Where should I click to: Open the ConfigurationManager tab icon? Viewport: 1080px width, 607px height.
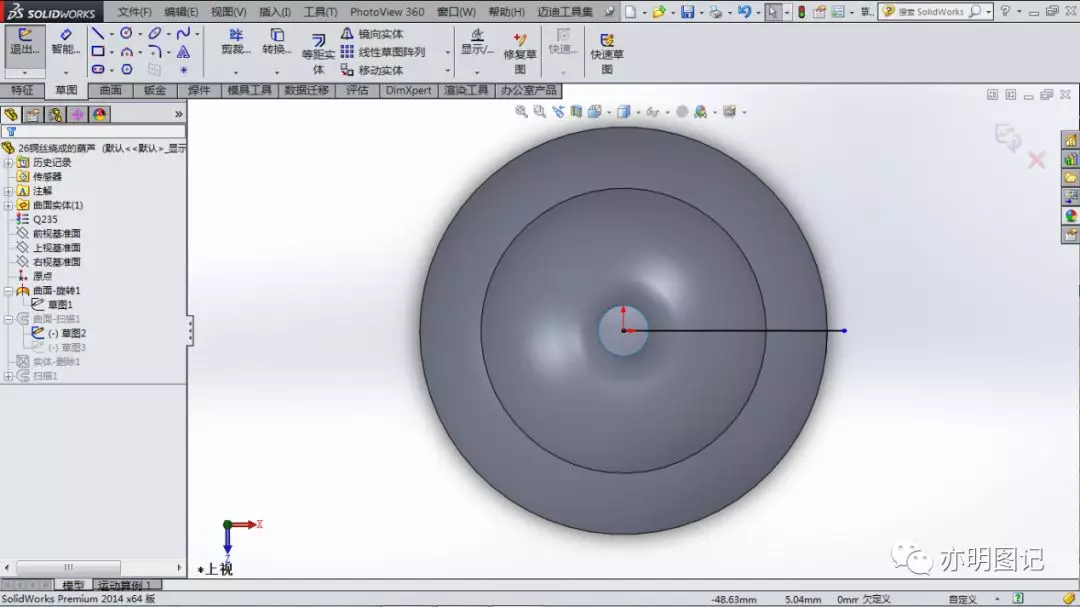coord(55,114)
